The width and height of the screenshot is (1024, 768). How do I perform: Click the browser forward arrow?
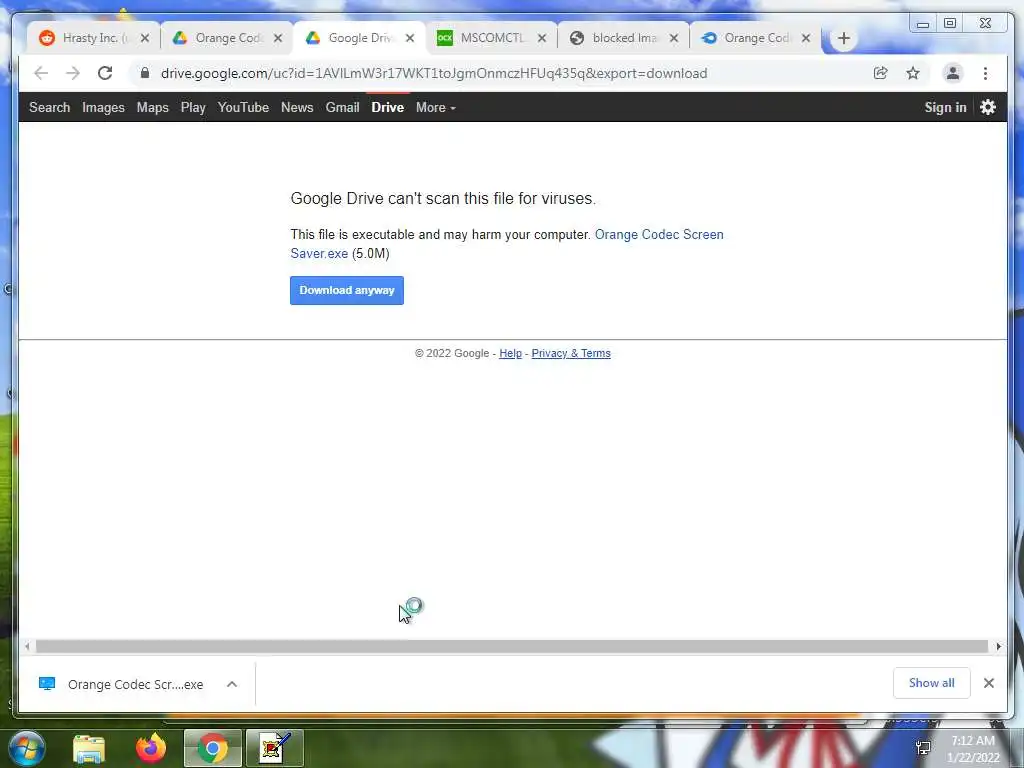pyautogui.click(x=72, y=73)
